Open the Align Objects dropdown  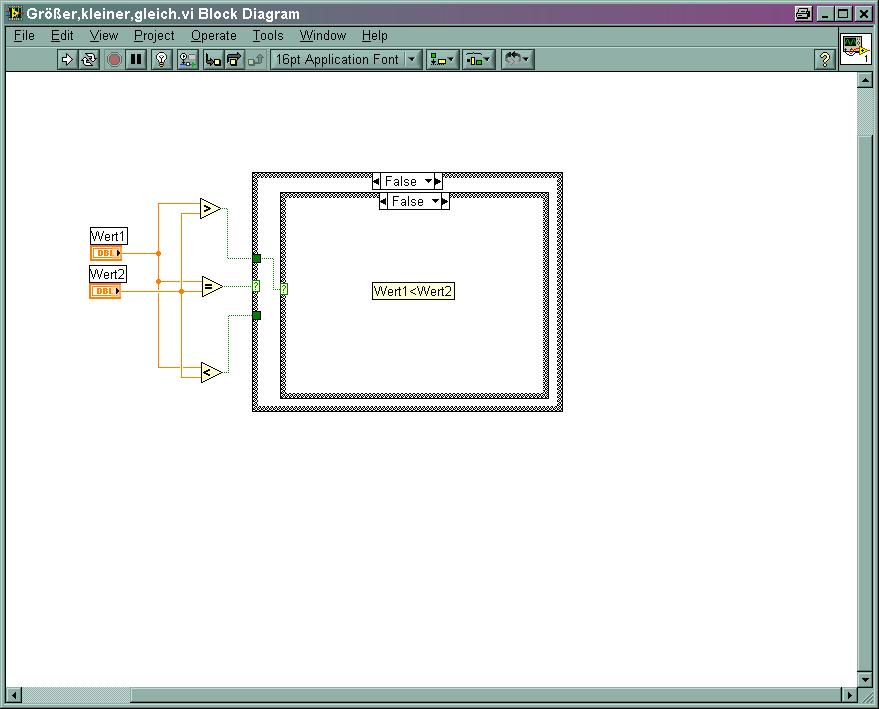click(441, 60)
